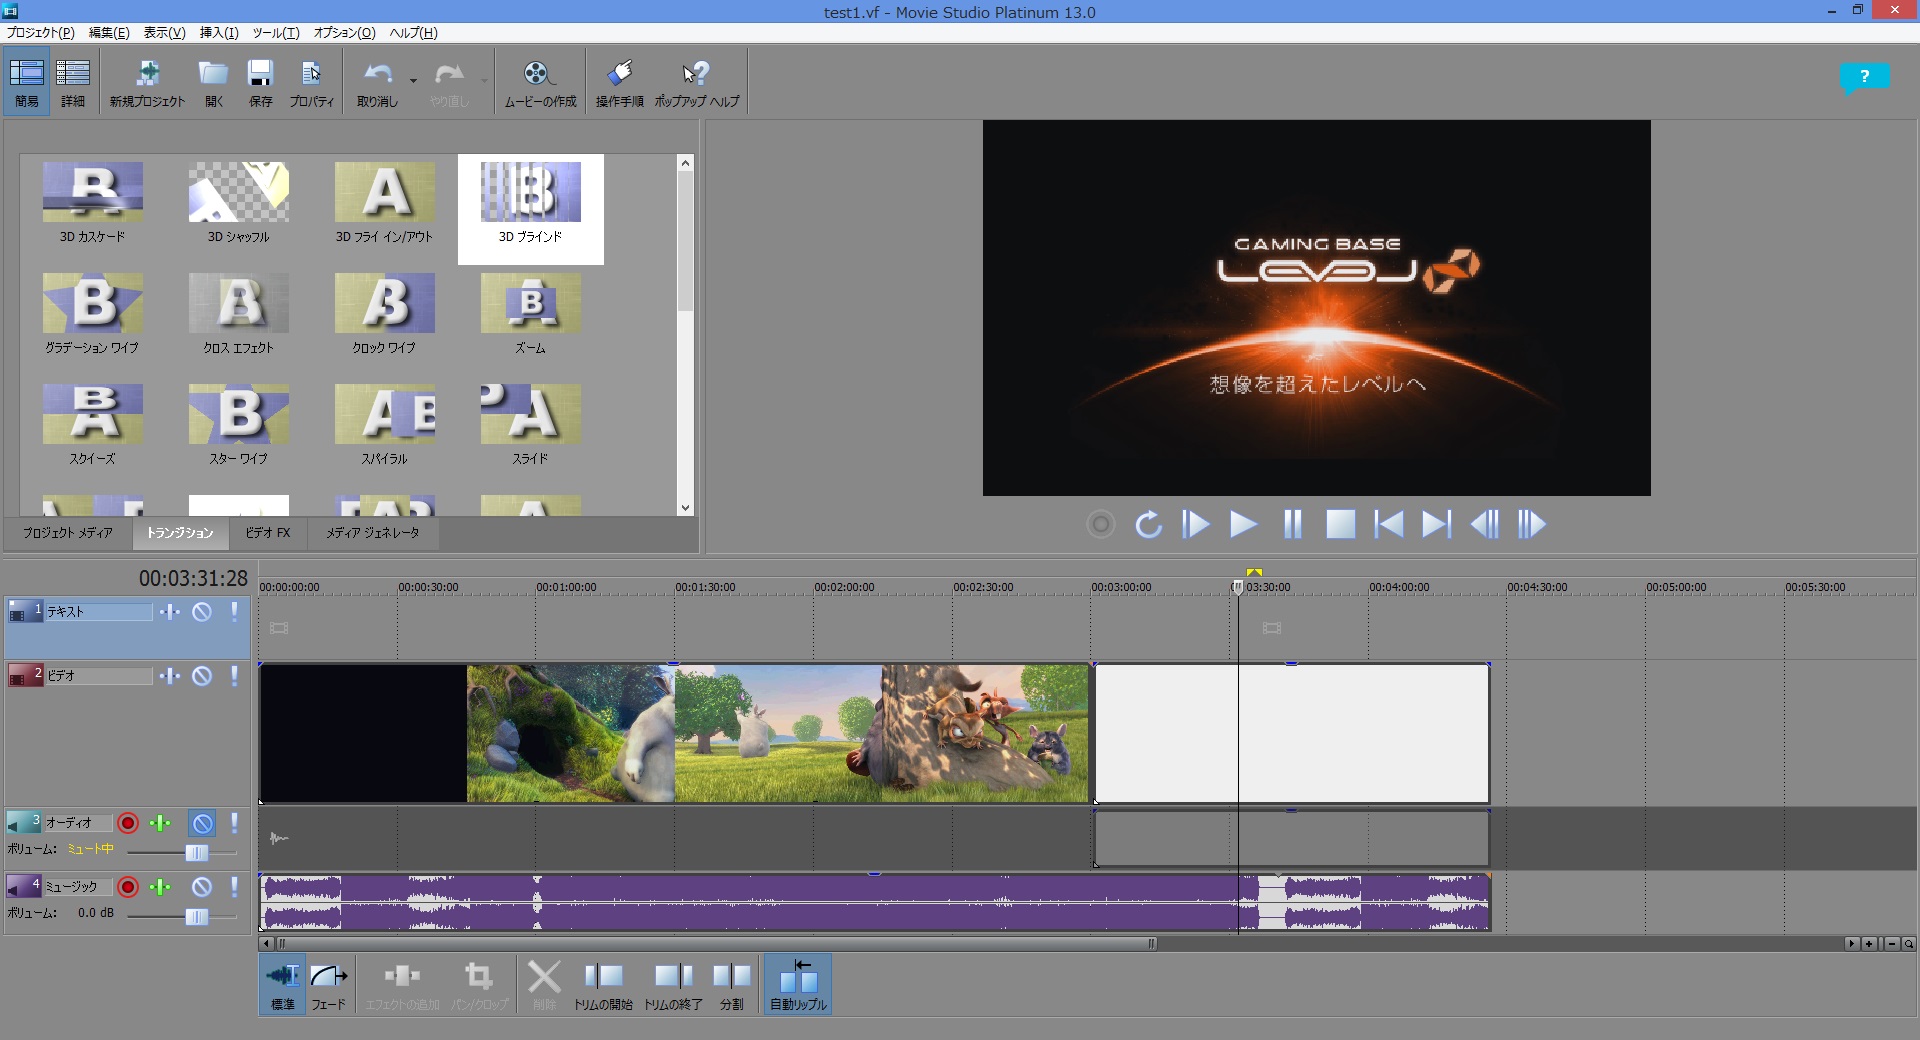Select the 3D シャッフル transition
Viewport: 1920px width, 1040px height.
[238, 203]
